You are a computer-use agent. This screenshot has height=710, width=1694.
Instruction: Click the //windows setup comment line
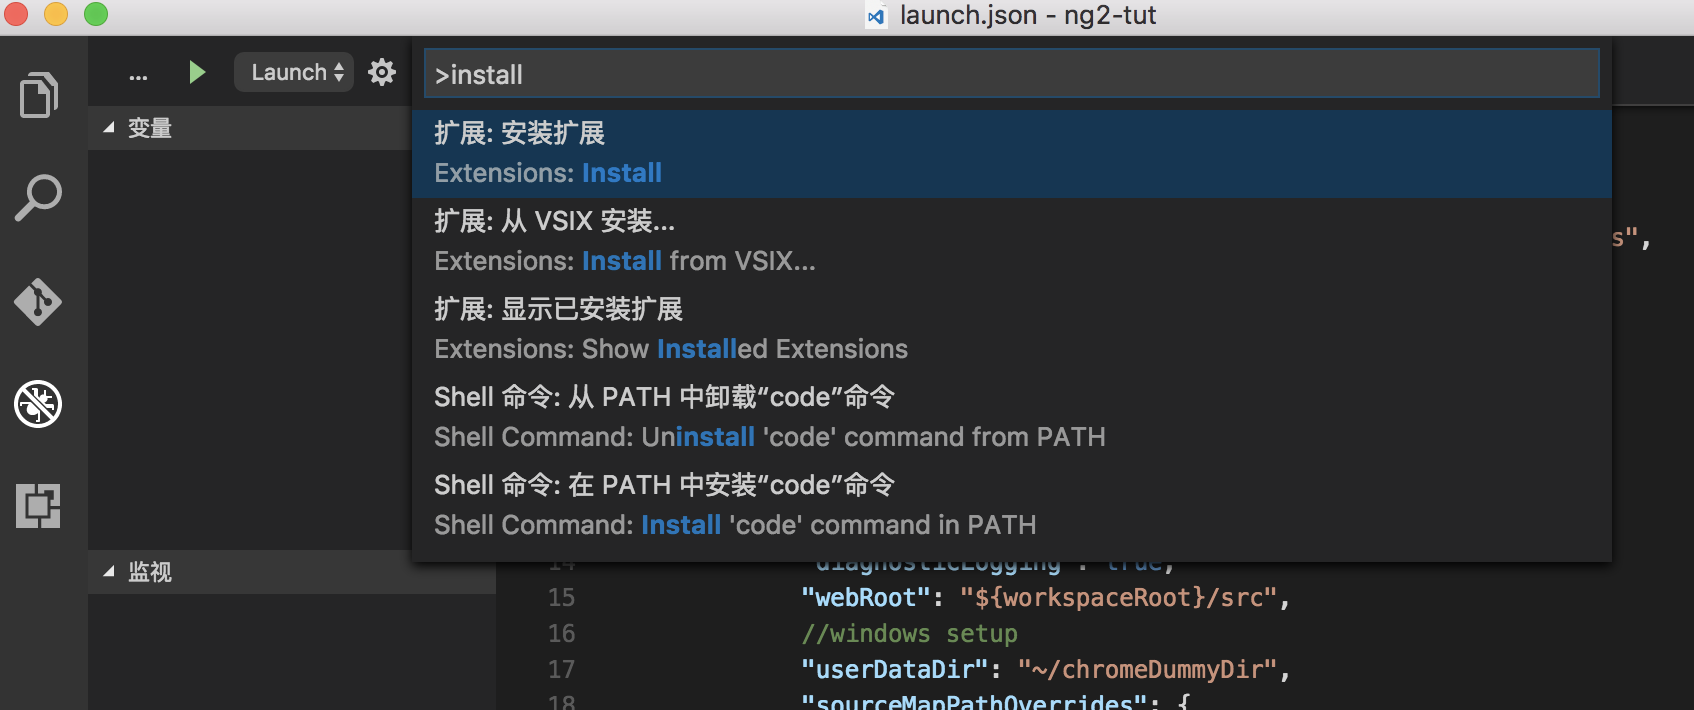tap(909, 634)
